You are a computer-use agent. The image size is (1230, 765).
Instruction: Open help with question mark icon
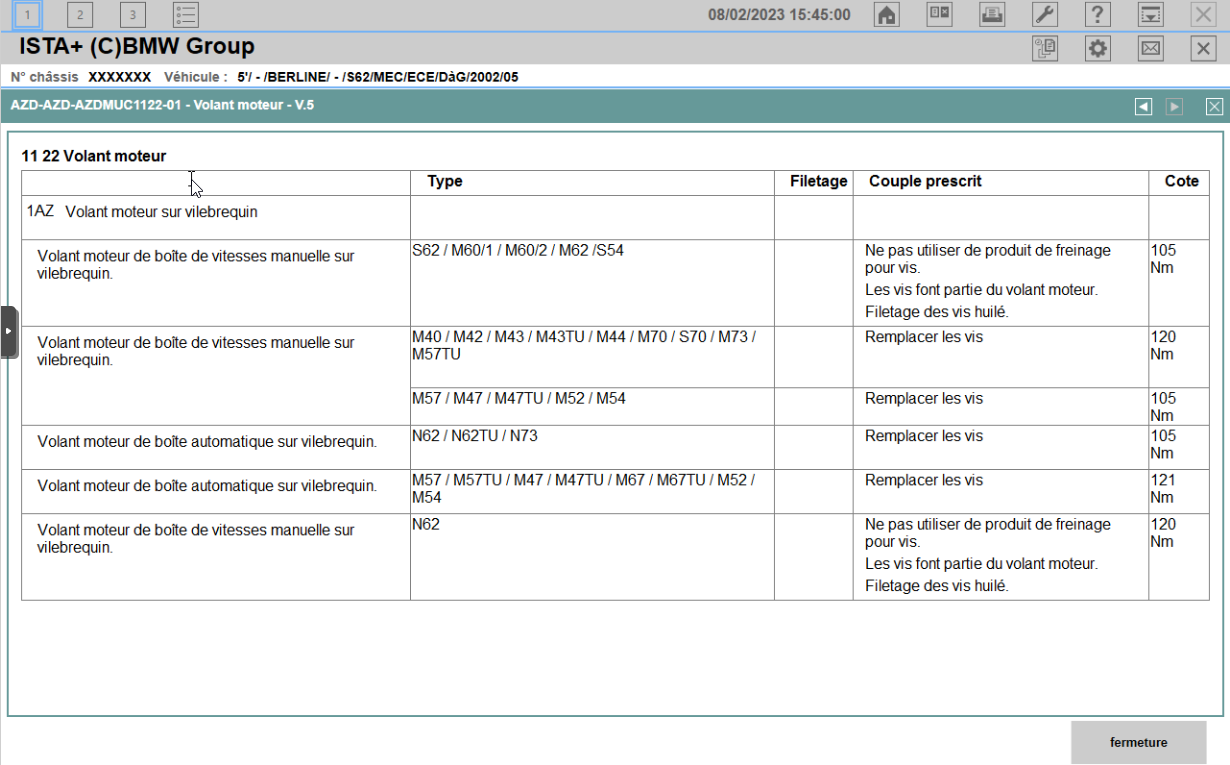1098,14
